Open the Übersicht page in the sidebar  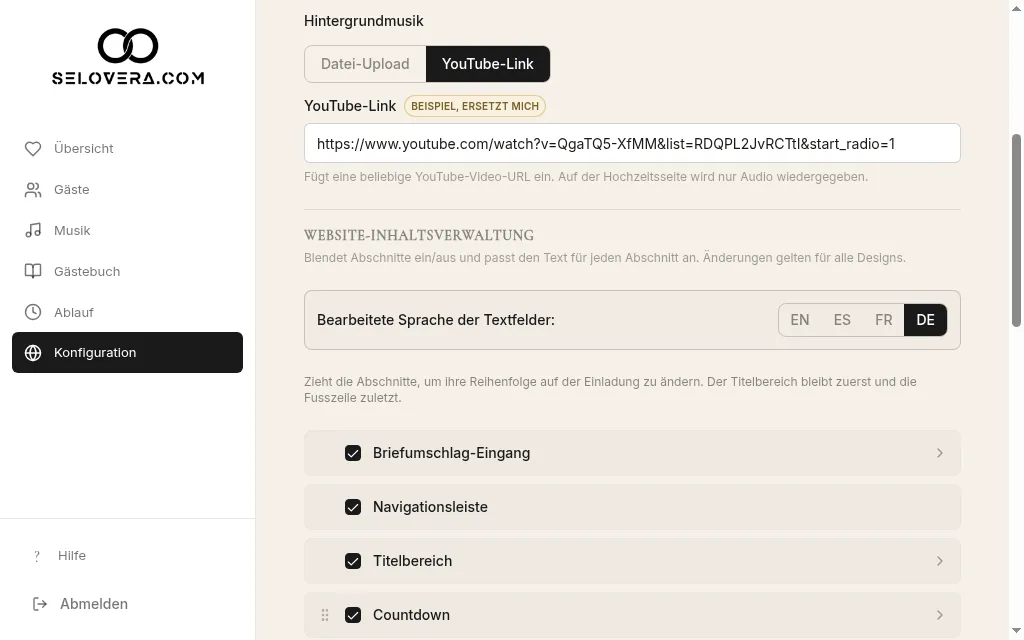[x=127, y=149]
